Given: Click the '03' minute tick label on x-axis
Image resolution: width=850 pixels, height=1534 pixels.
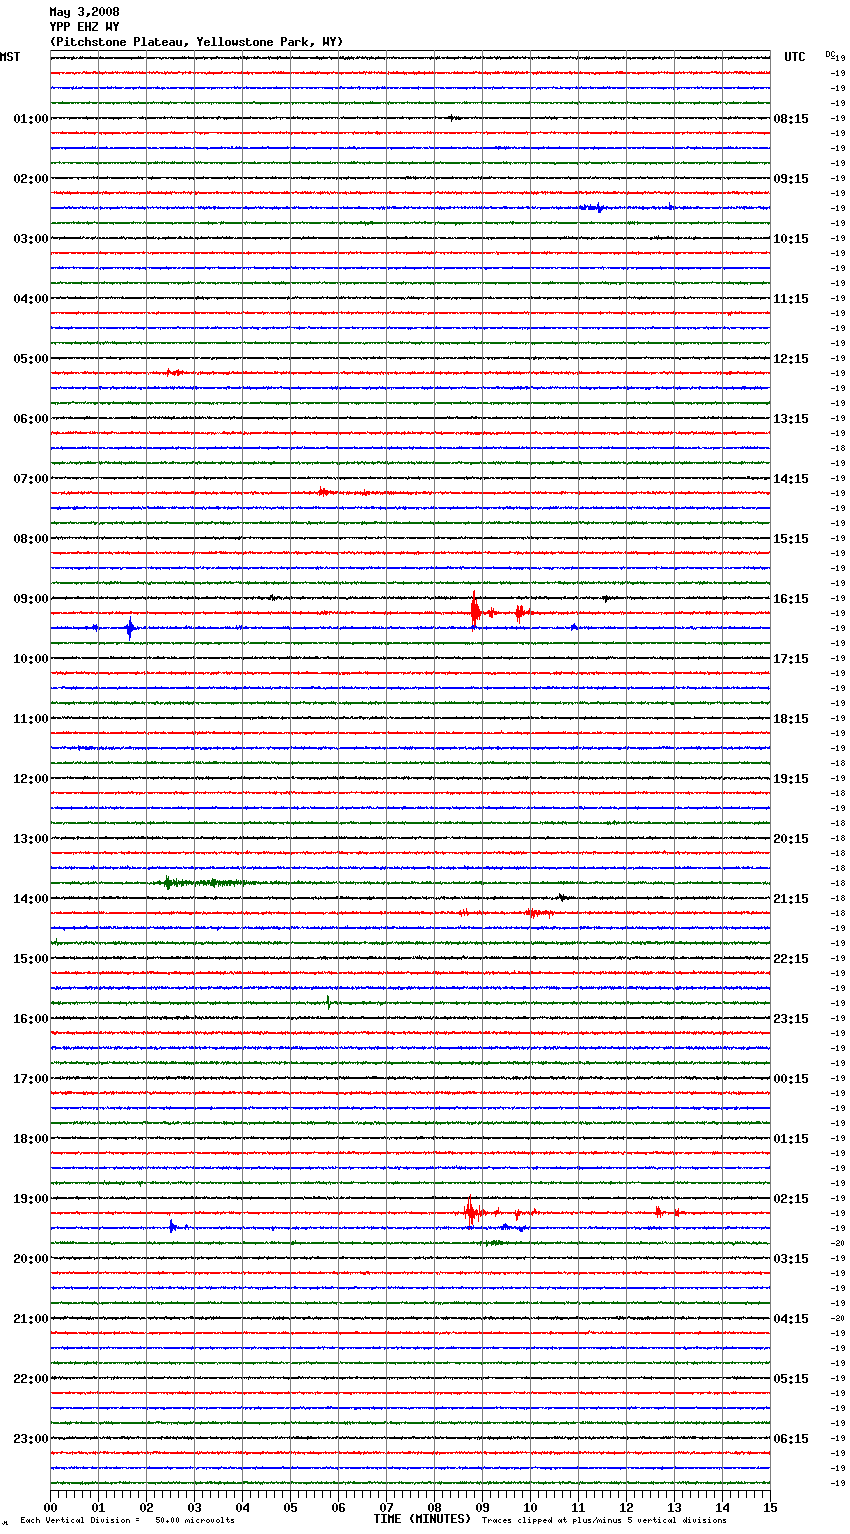Looking at the screenshot, I should (x=194, y=1507).
